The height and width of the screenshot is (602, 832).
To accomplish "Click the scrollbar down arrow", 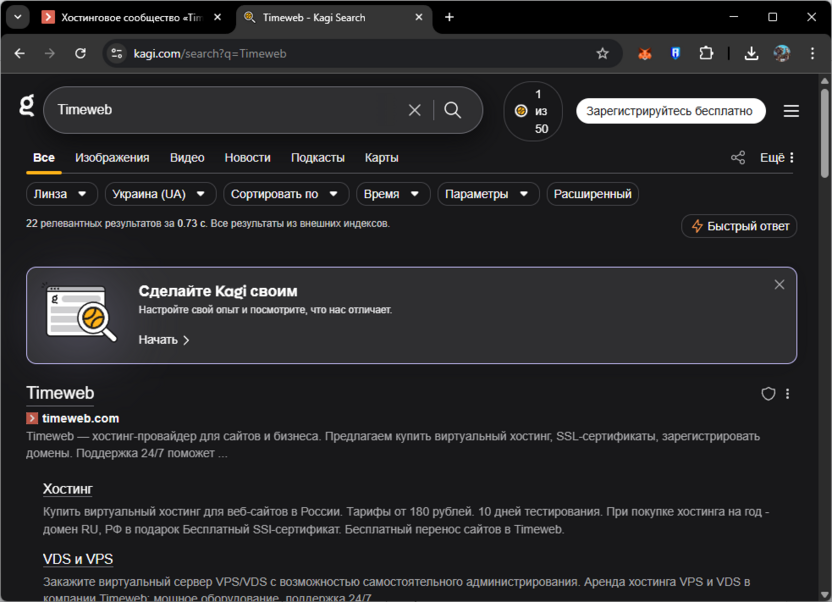I will pos(825,595).
